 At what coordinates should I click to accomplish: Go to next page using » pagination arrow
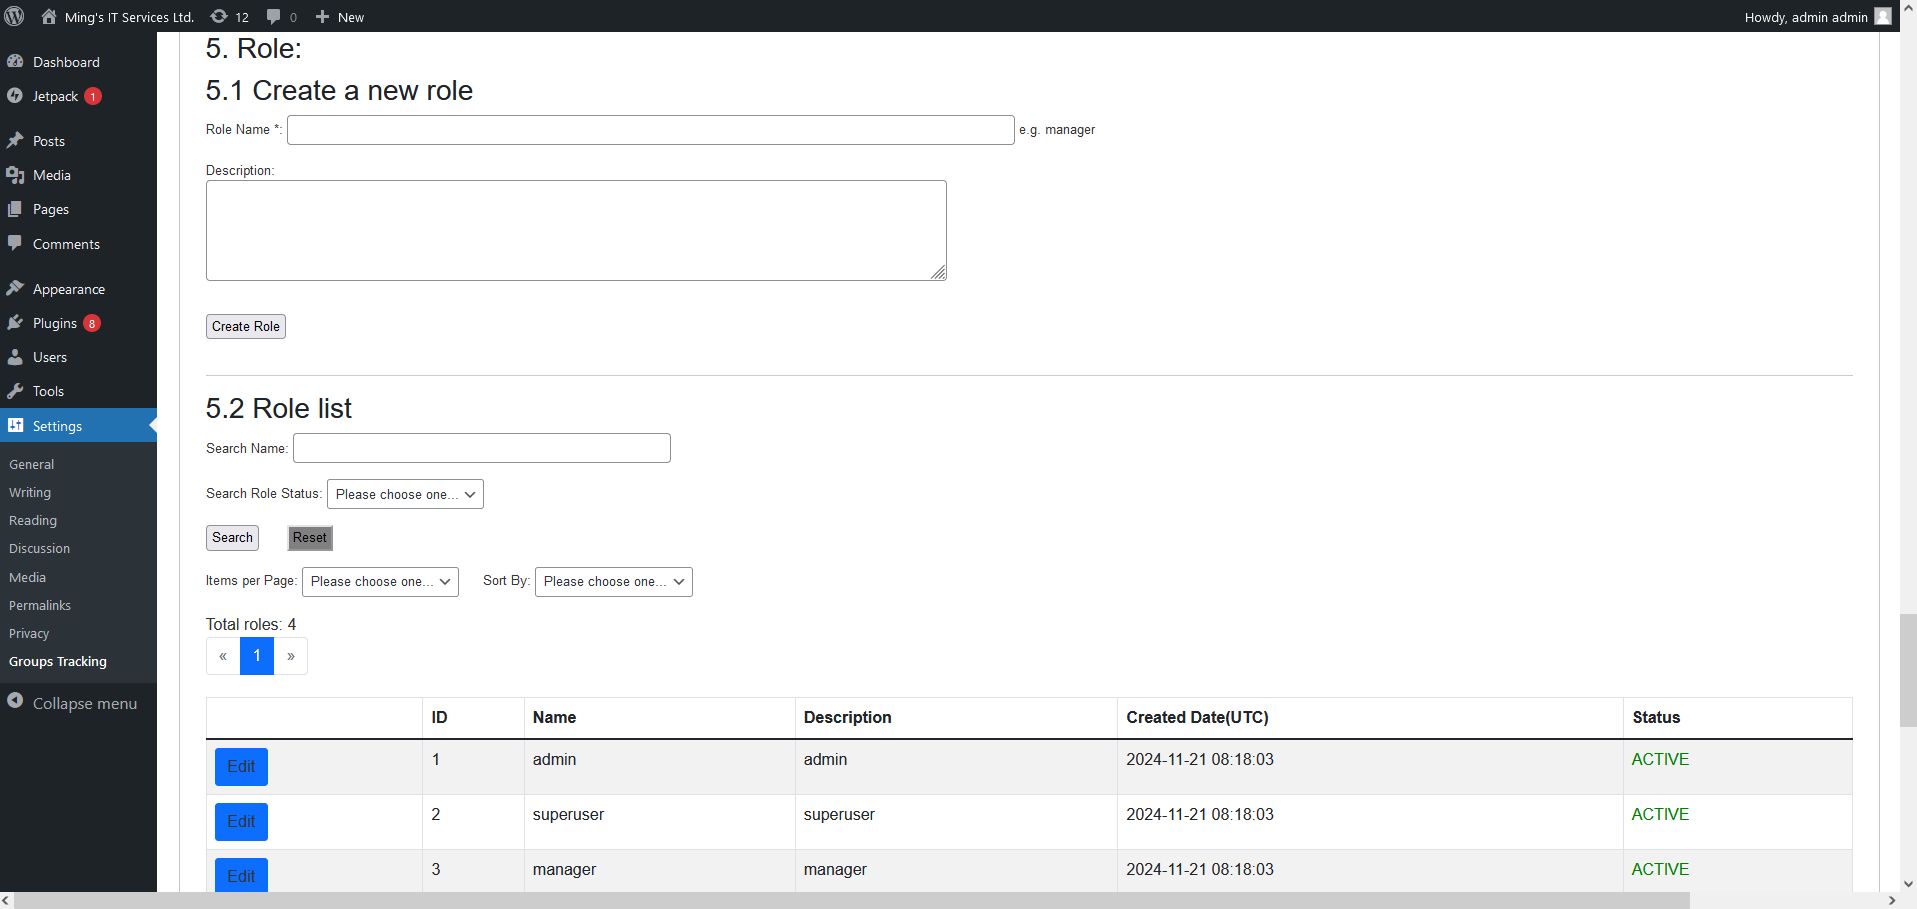291,656
